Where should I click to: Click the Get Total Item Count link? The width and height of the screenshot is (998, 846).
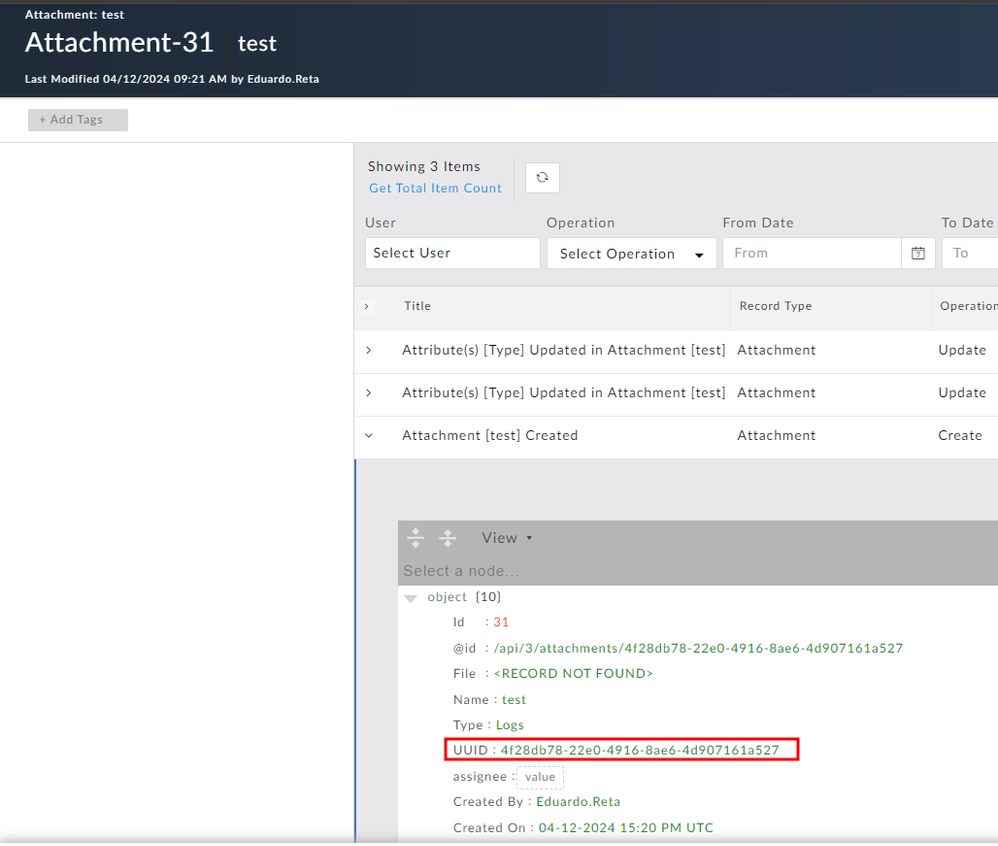pyautogui.click(x=435, y=188)
